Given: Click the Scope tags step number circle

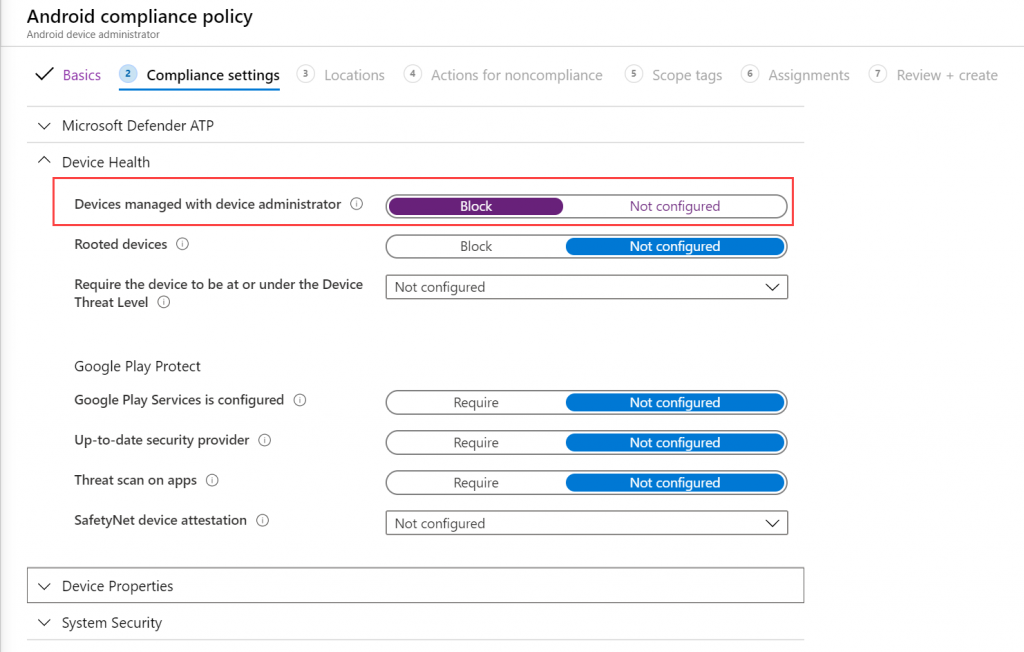Looking at the screenshot, I should [634, 74].
